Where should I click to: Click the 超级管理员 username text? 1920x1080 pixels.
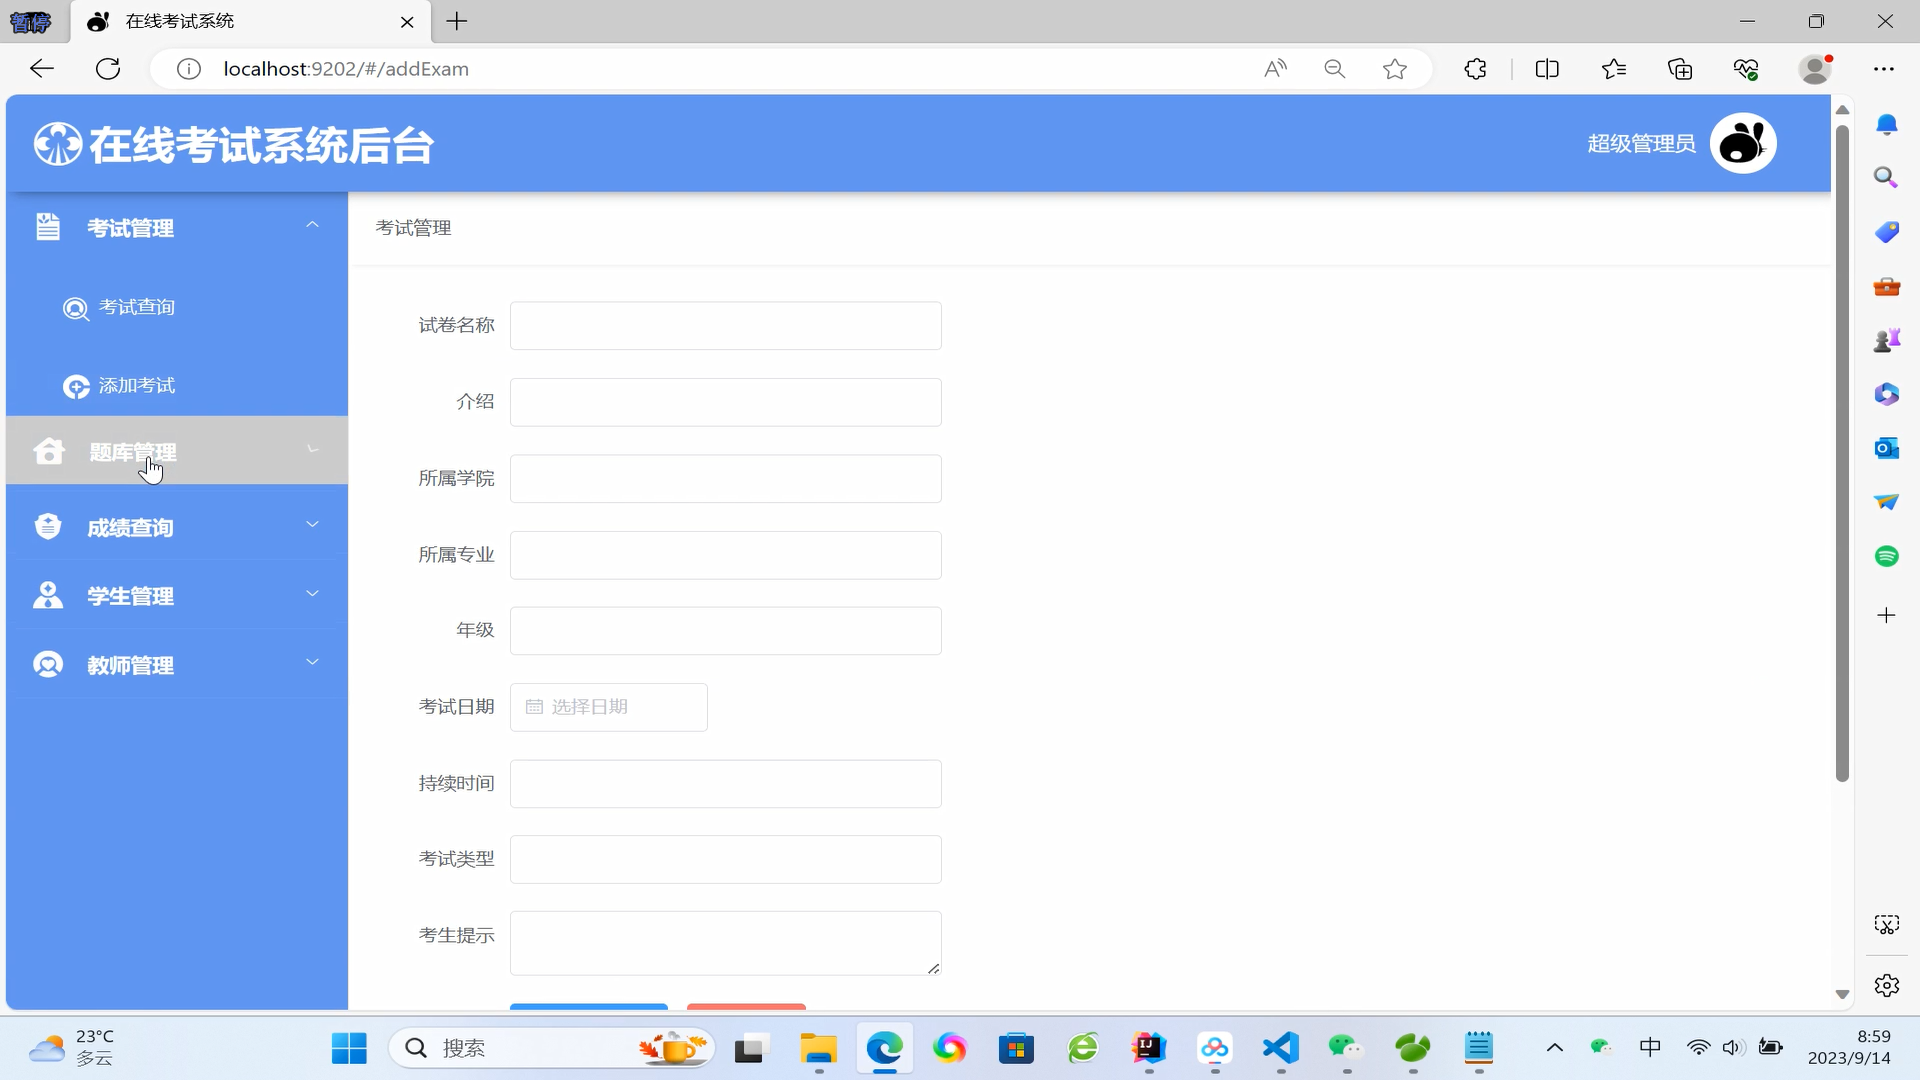[x=1640, y=144]
